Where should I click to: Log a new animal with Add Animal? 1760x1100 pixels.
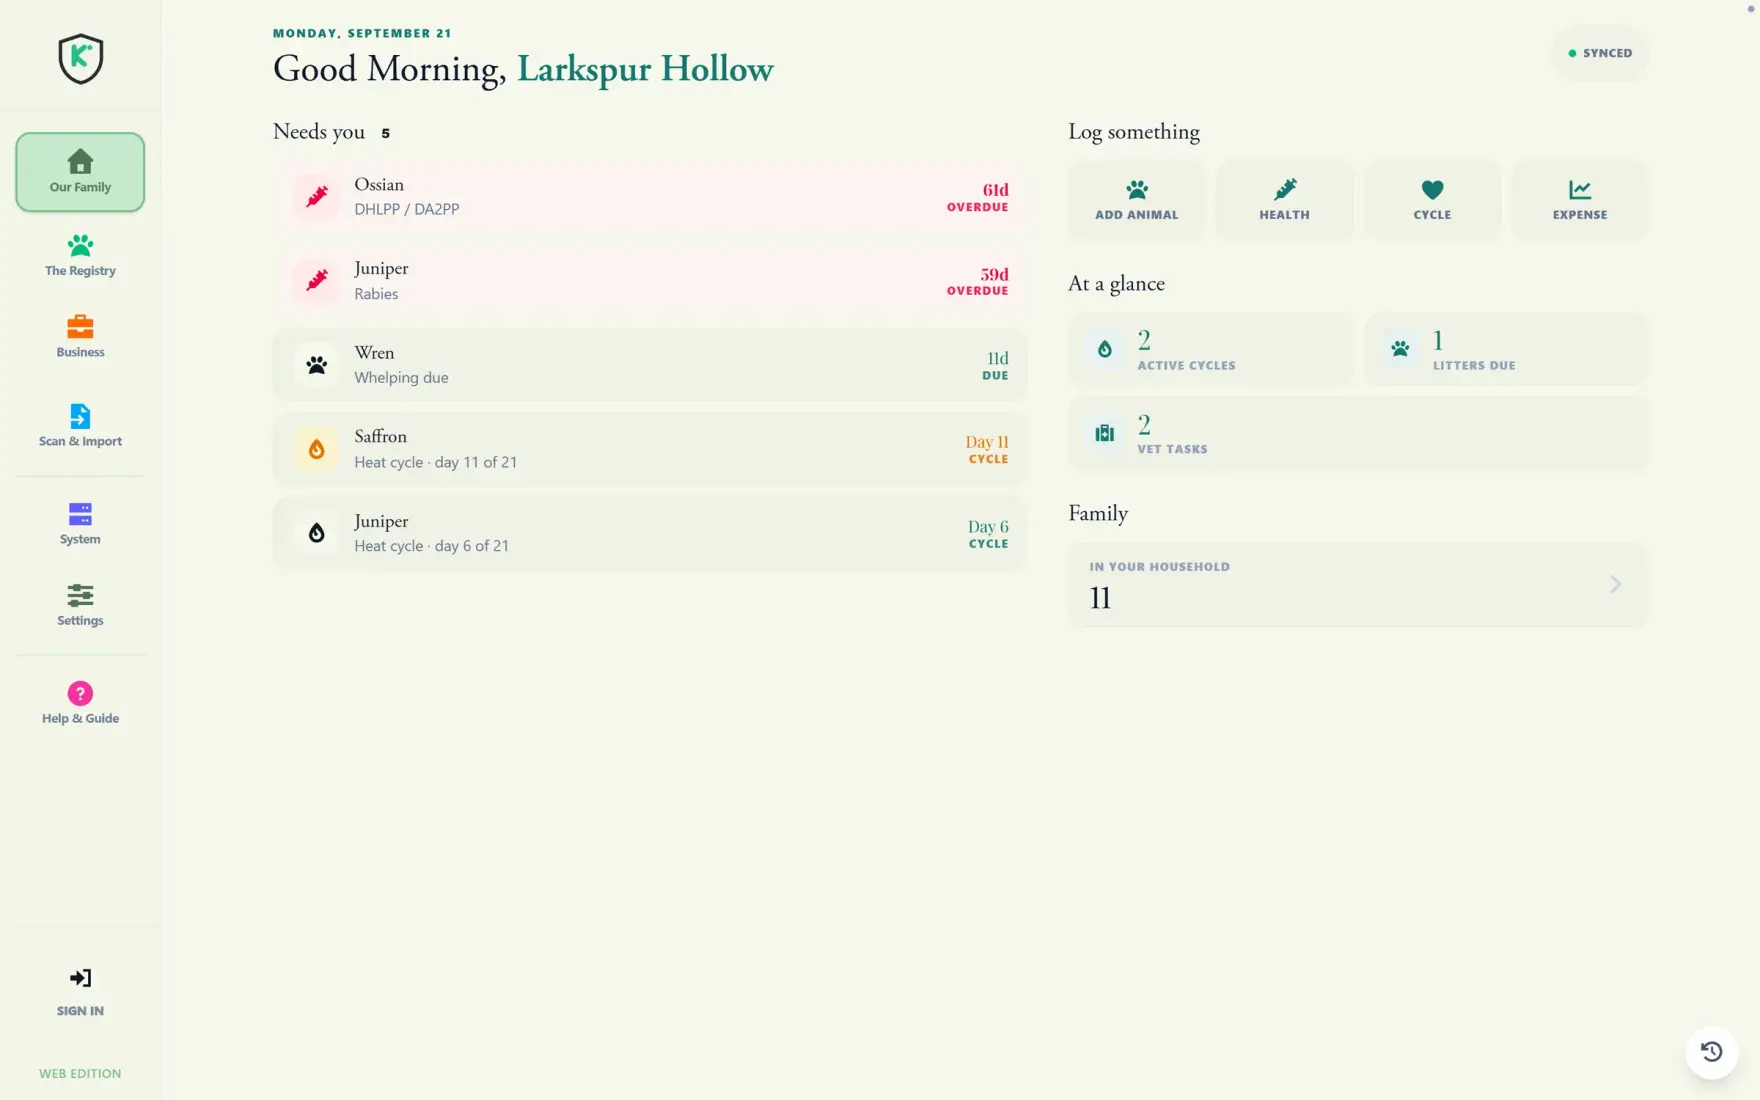coord(1136,200)
